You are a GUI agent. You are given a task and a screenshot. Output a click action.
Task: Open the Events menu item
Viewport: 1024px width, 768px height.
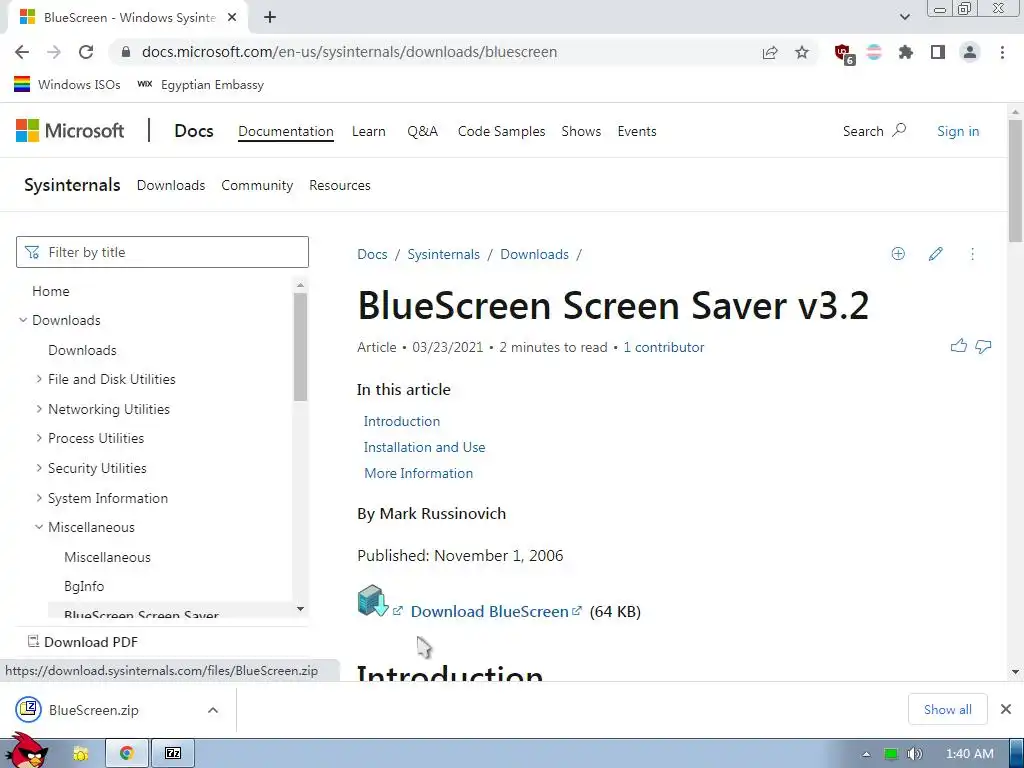(x=637, y=131)
